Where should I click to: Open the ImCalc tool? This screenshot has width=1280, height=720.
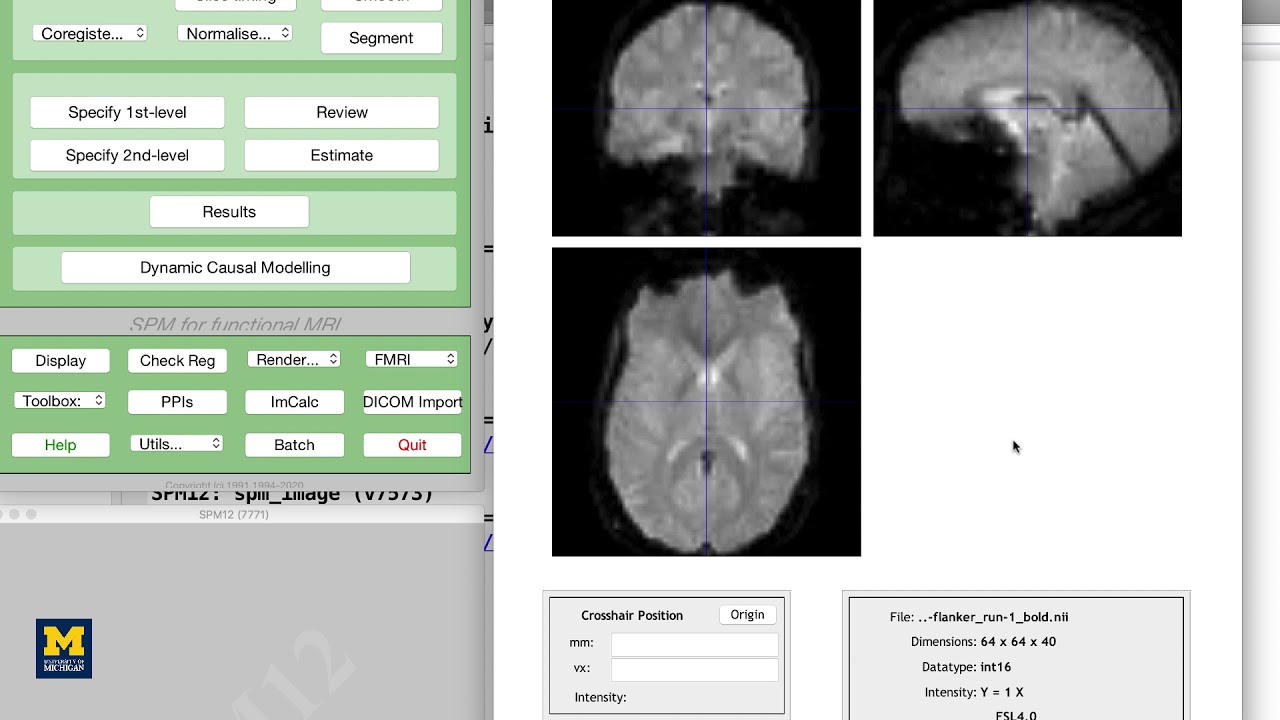point(294,402)
